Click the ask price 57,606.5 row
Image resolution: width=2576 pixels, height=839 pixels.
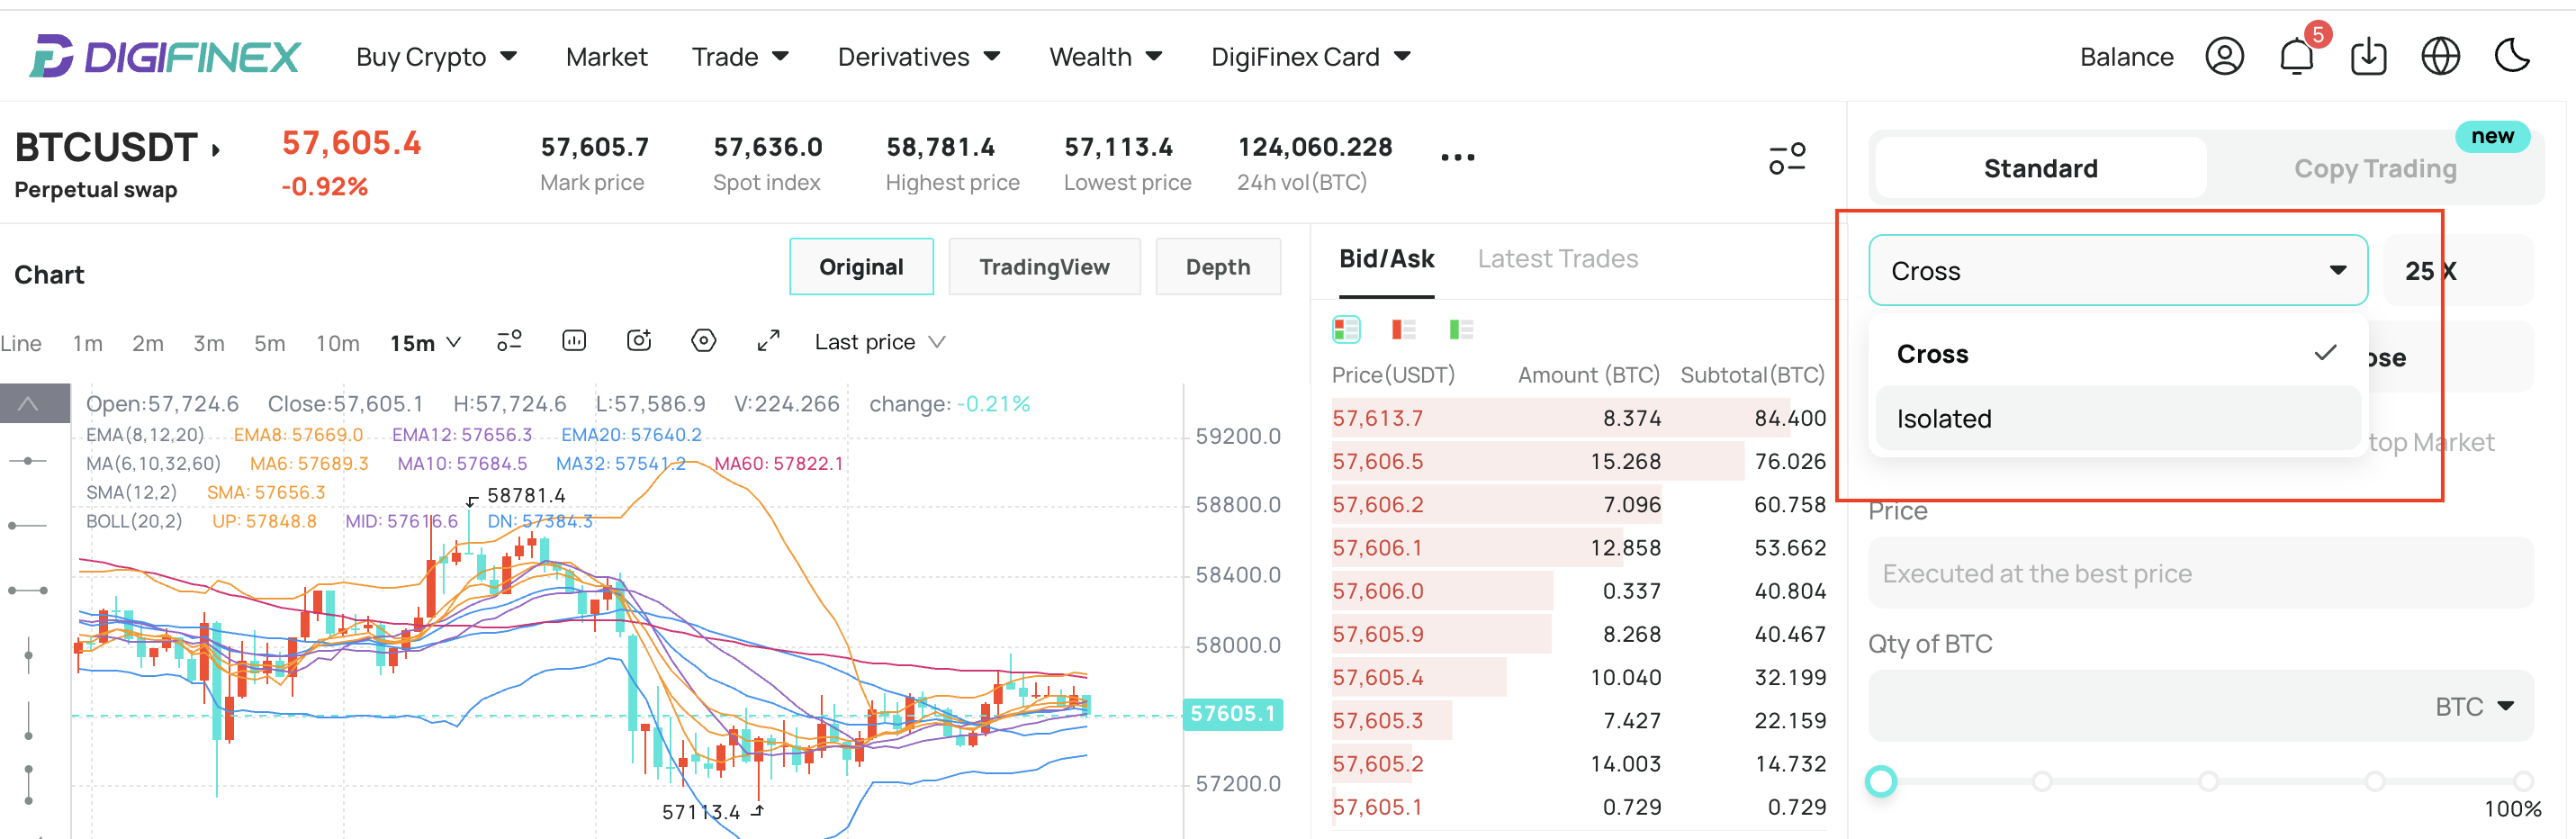point(1578,461)
